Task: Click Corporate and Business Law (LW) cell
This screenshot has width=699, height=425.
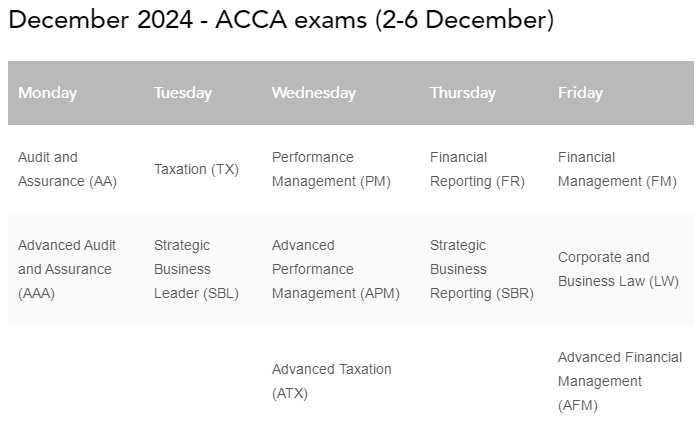Action: [x=618, y=269]
